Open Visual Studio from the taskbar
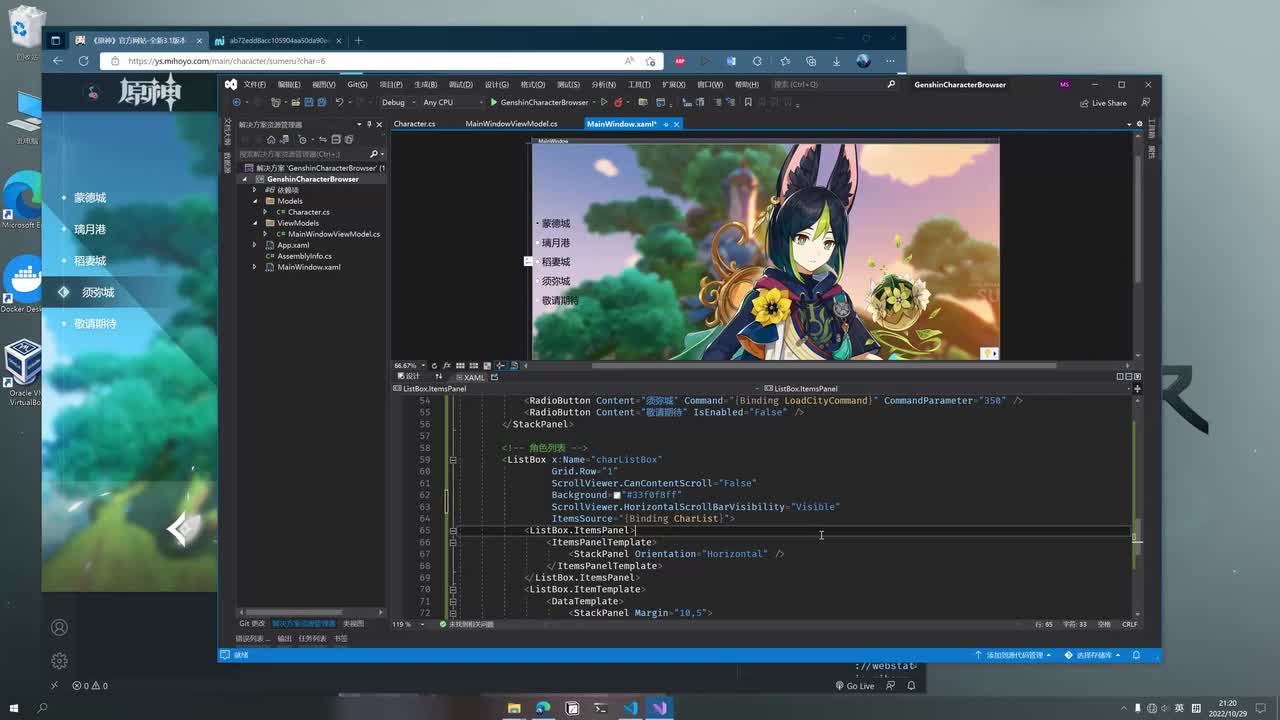Screen dimensions: 1280x720 659,708
